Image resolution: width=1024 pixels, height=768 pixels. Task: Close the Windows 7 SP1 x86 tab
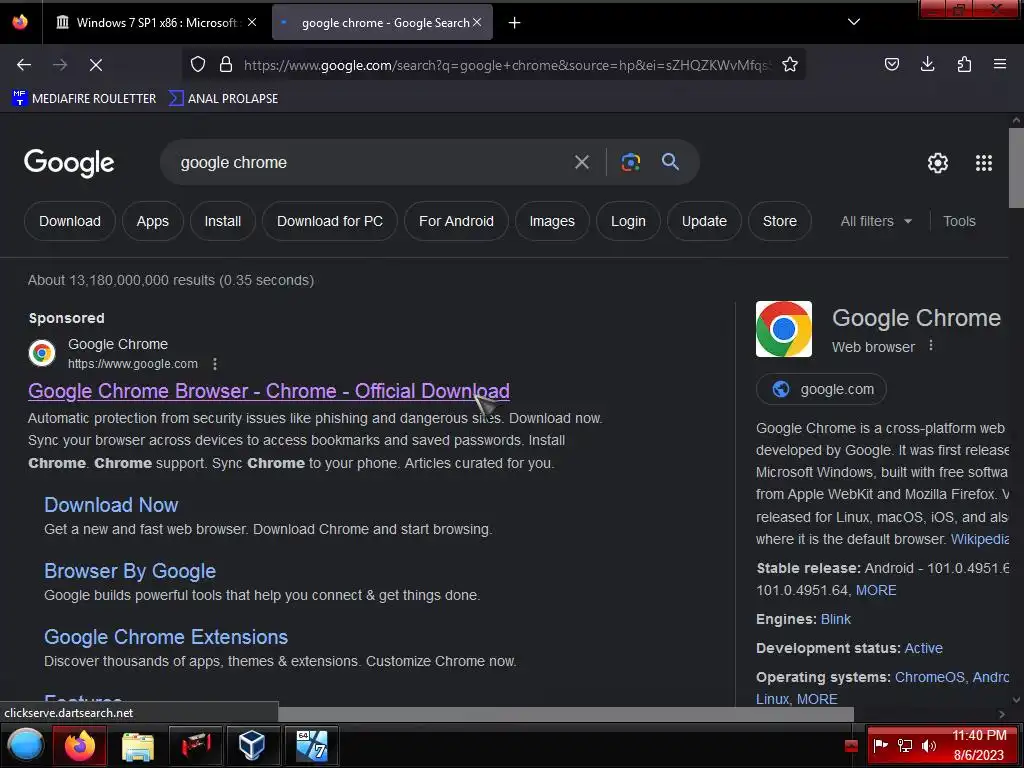pos(252,22)
